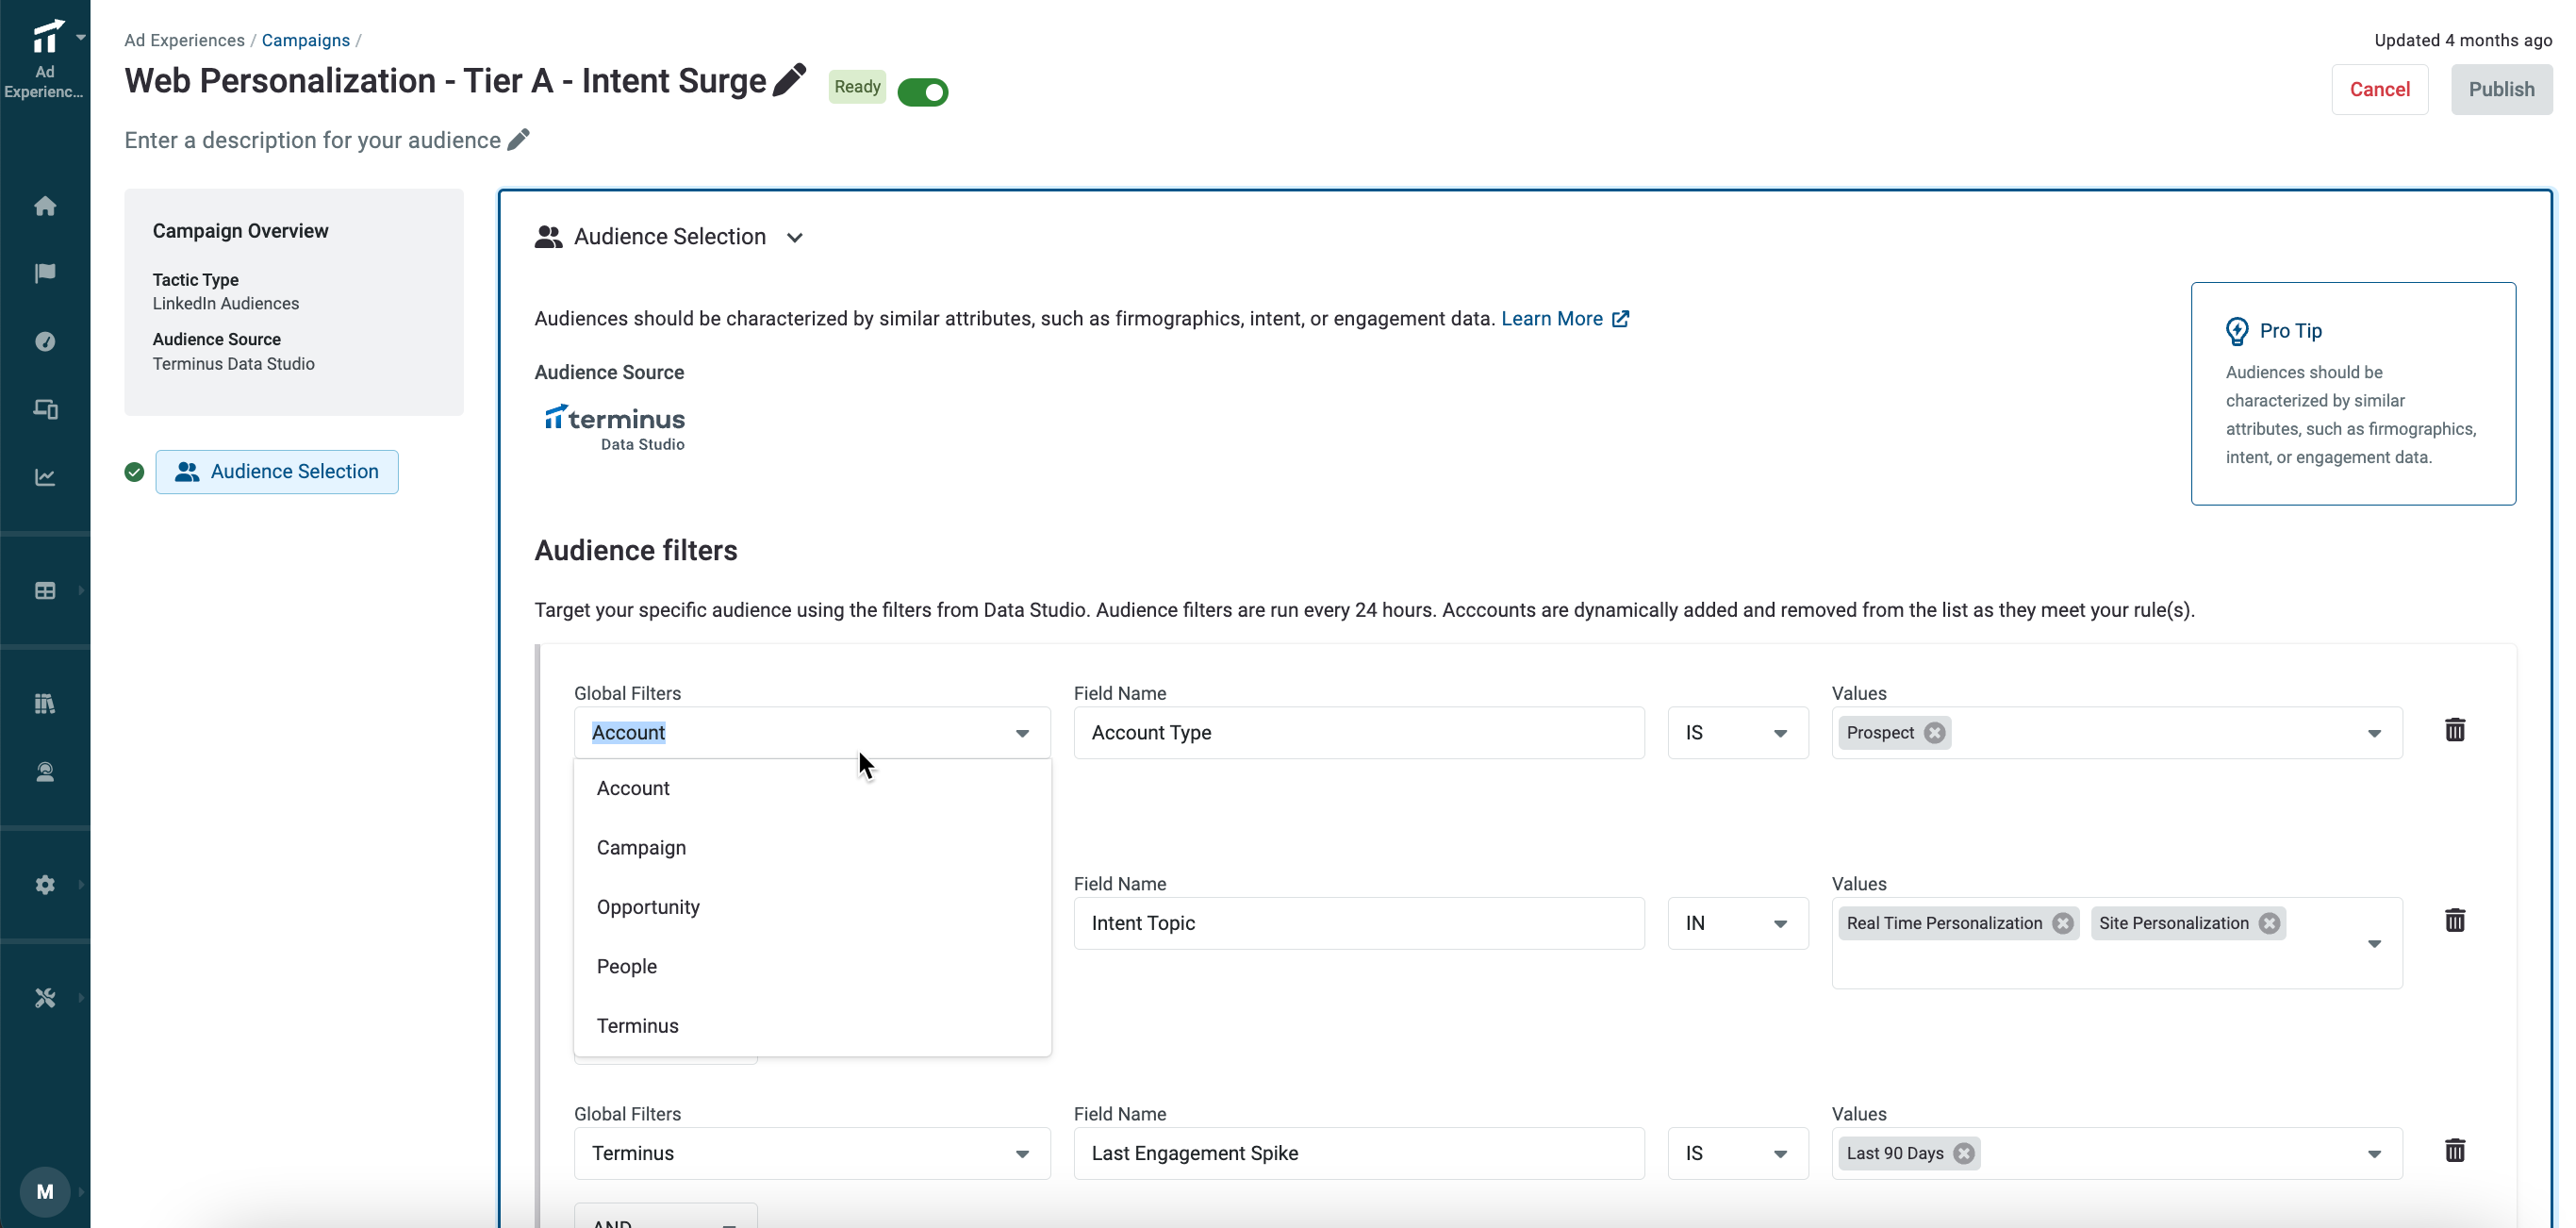Image resolution: width=2576 pixels, height=1228 pixels.
Task: Select Campaign from the dropdown list
Action: 812,847
